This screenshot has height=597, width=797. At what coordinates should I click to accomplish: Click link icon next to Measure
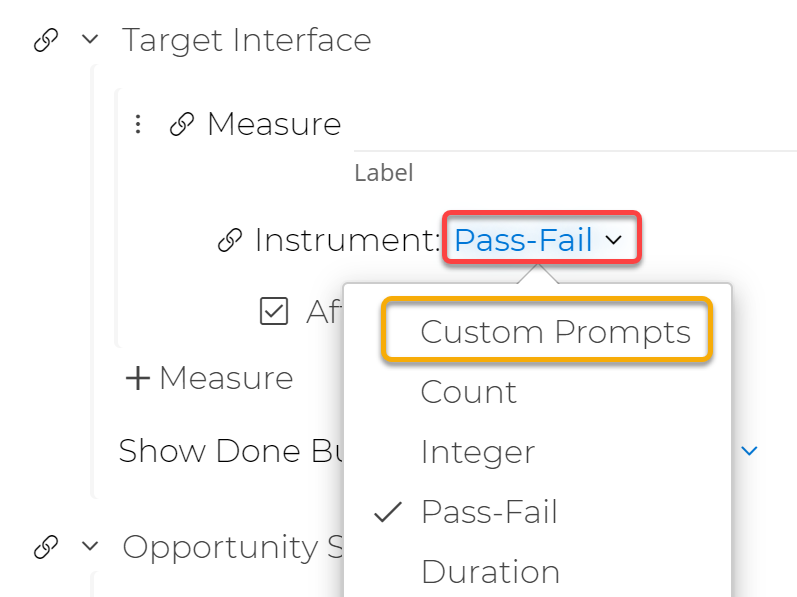click(x=181, y=125)
